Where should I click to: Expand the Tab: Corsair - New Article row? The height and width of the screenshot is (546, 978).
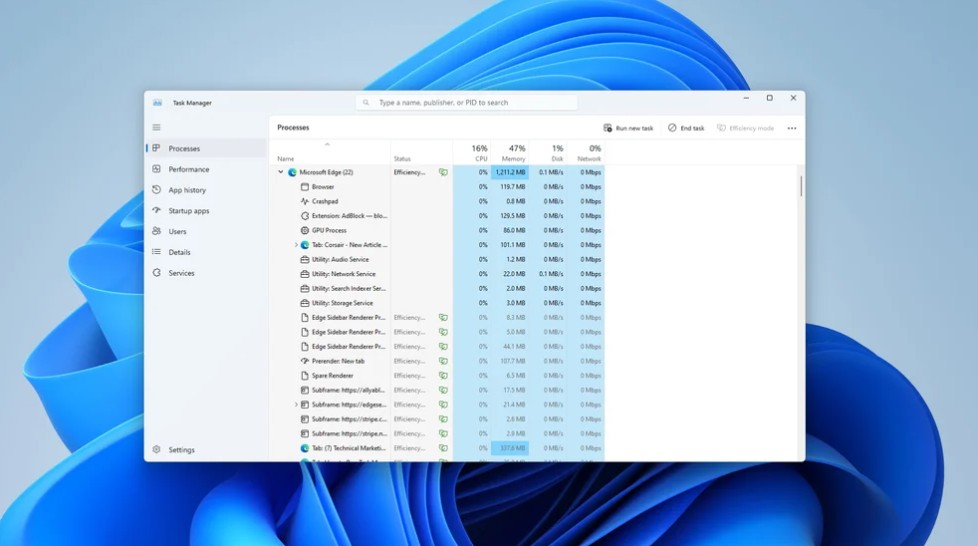point(296,245)
